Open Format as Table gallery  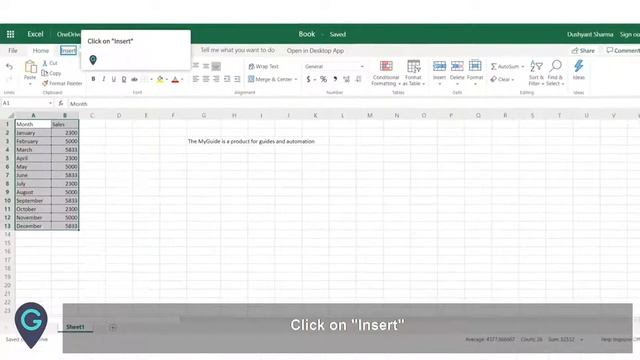[413, 73]
